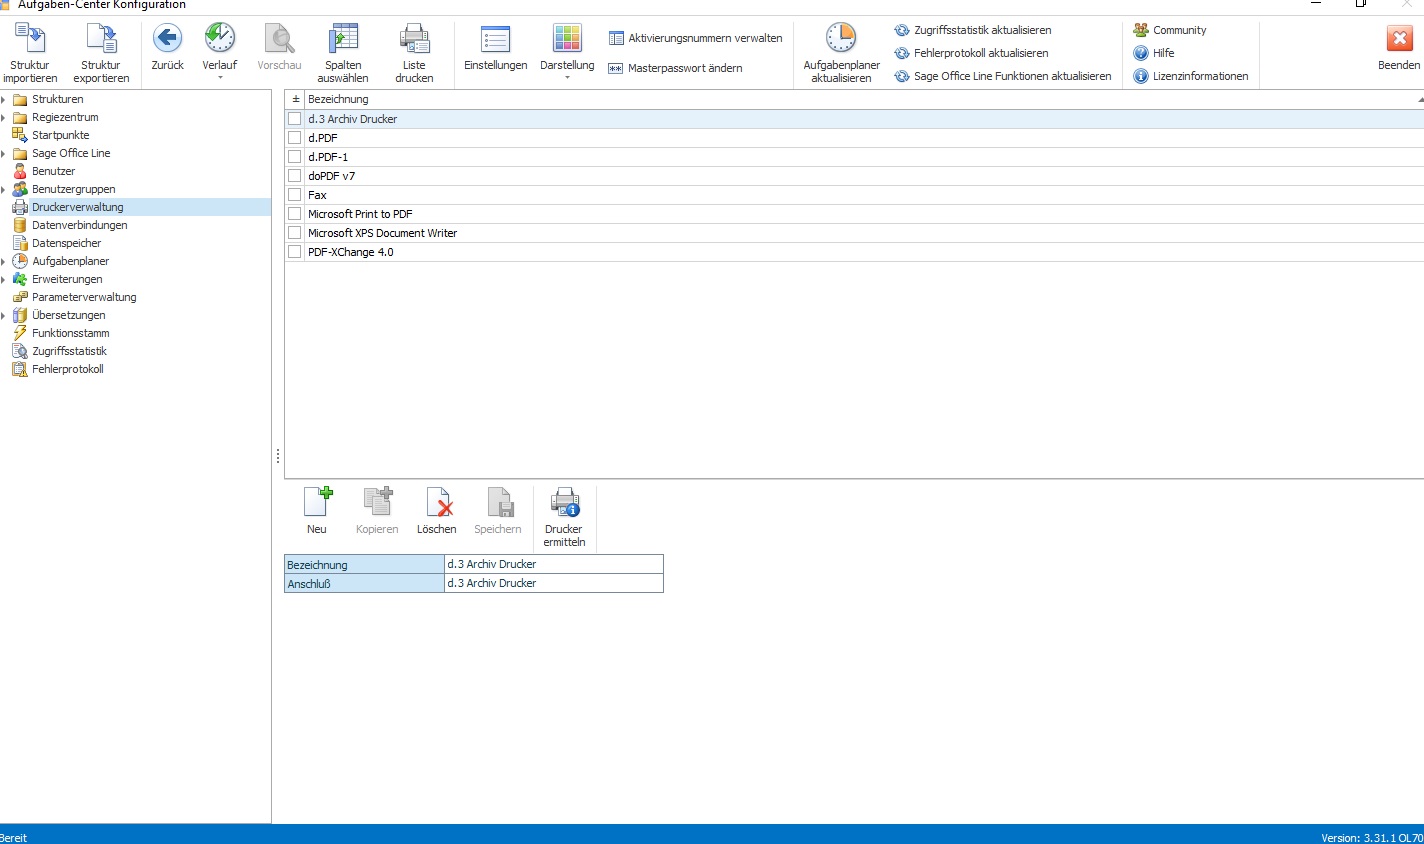
Task: Click Masterpasswort ändern
Action: [675, 68]
